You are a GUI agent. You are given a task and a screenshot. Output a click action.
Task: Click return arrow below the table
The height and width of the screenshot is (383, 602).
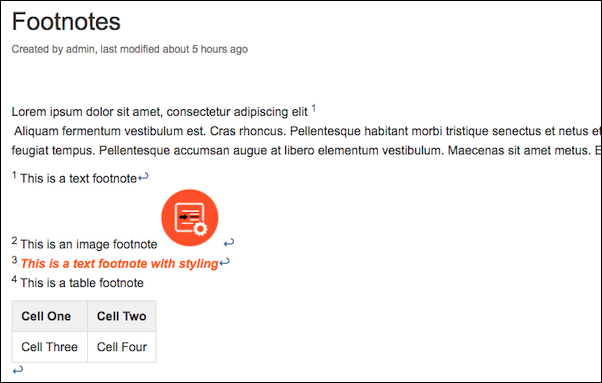click(x=18, y=370)
